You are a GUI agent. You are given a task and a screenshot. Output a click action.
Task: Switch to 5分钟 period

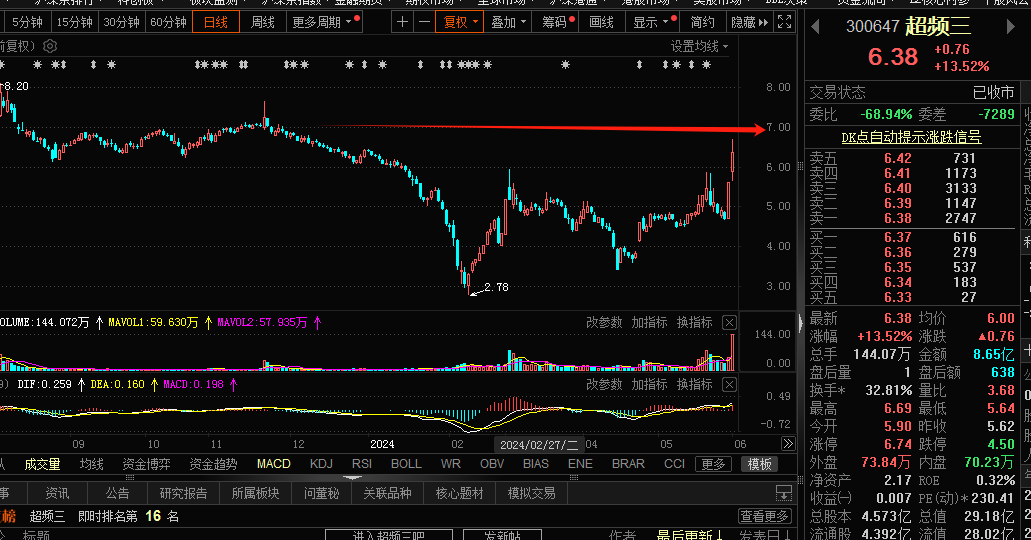(x=27, y=22)
